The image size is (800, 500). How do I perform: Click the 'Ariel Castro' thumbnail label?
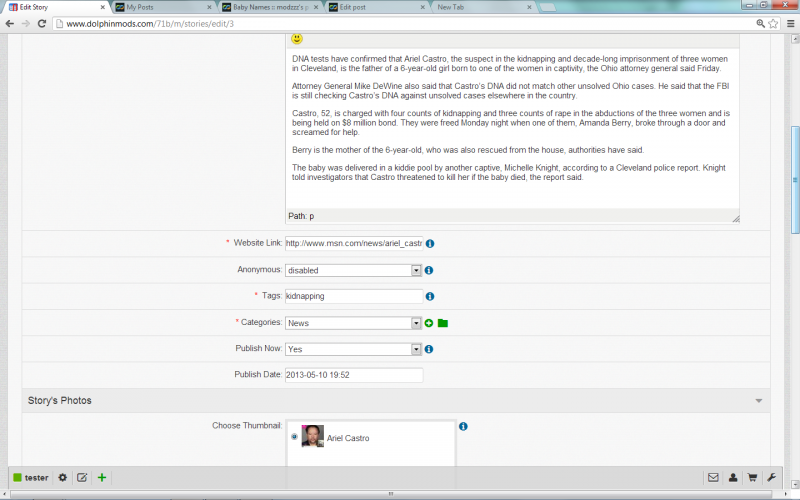[x=348, y=438]
